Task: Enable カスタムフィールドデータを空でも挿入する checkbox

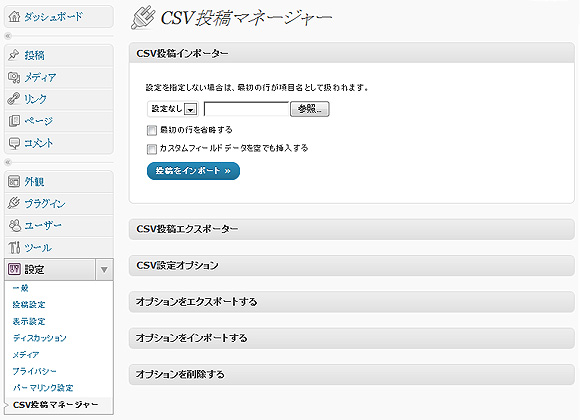Action: pyautogui.click(x=152, y=149)
